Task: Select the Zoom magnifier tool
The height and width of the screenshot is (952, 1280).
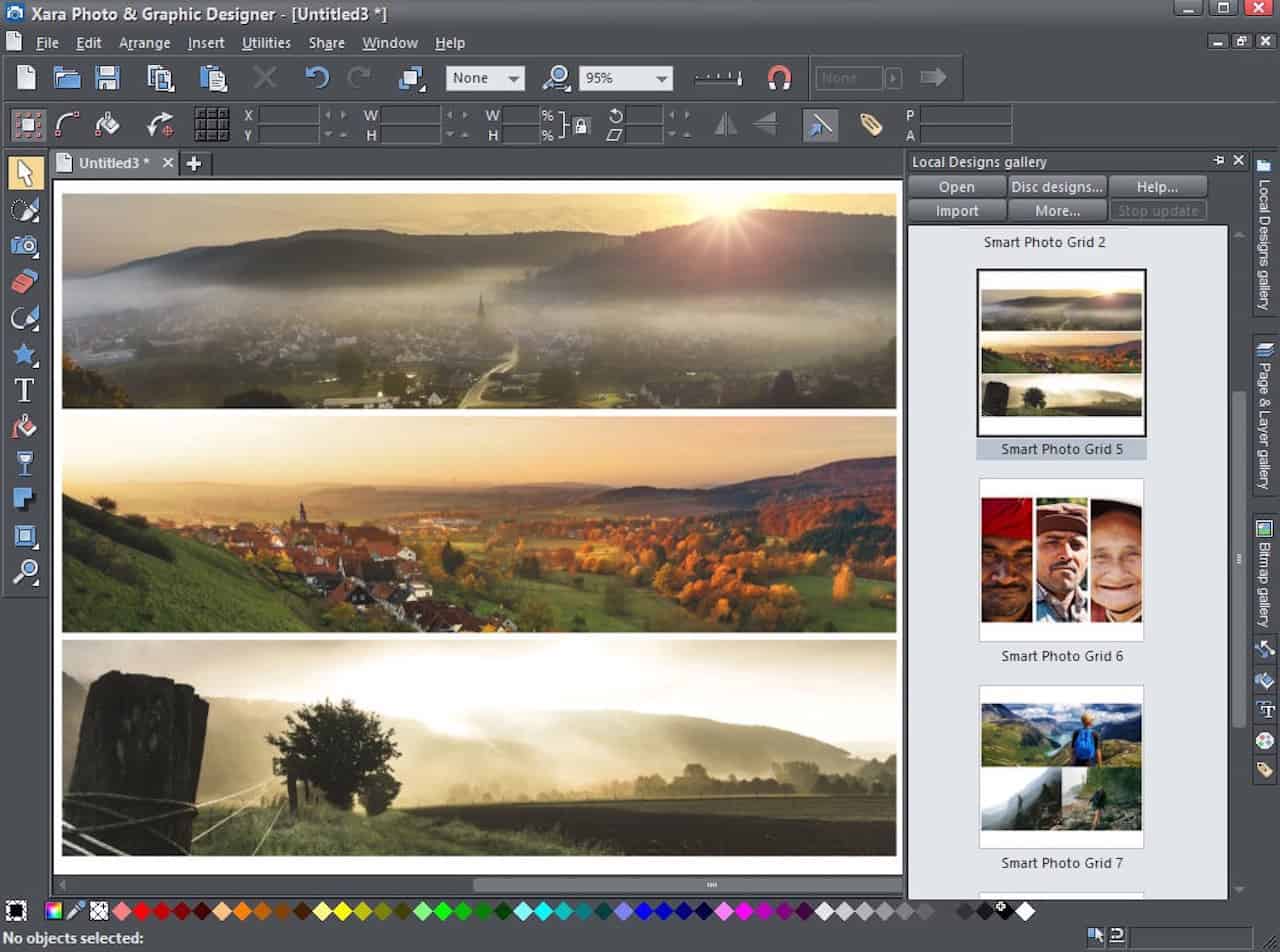Action: coord(25,572)
